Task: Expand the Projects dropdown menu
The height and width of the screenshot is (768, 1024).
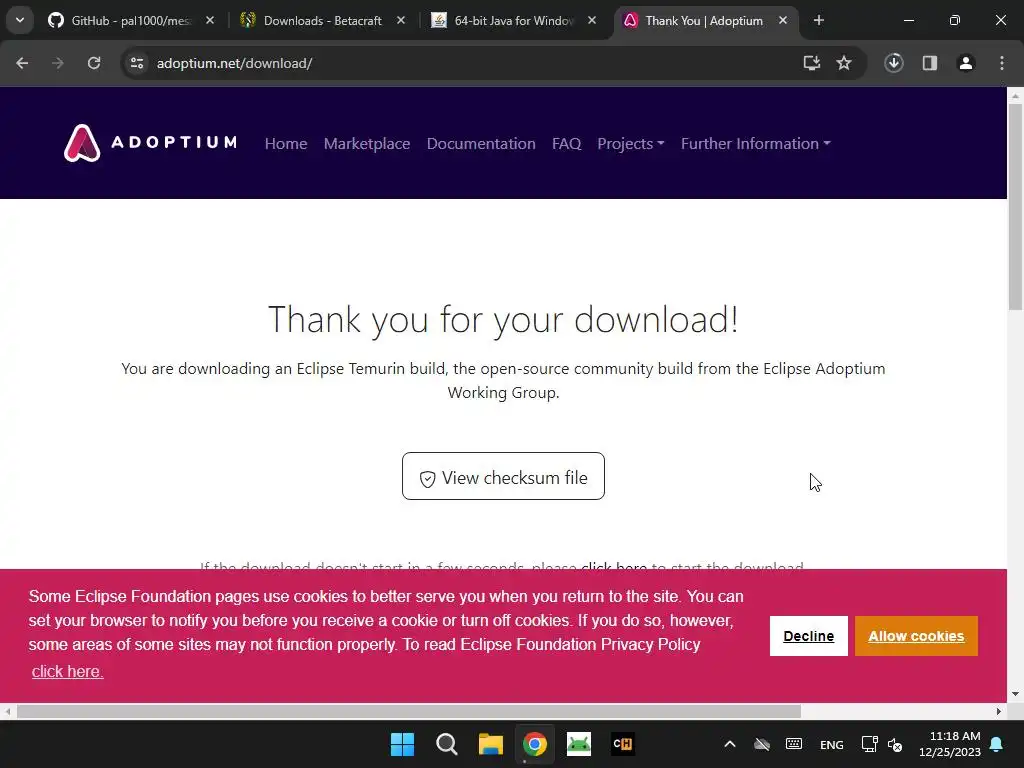Action: [631, 144]
